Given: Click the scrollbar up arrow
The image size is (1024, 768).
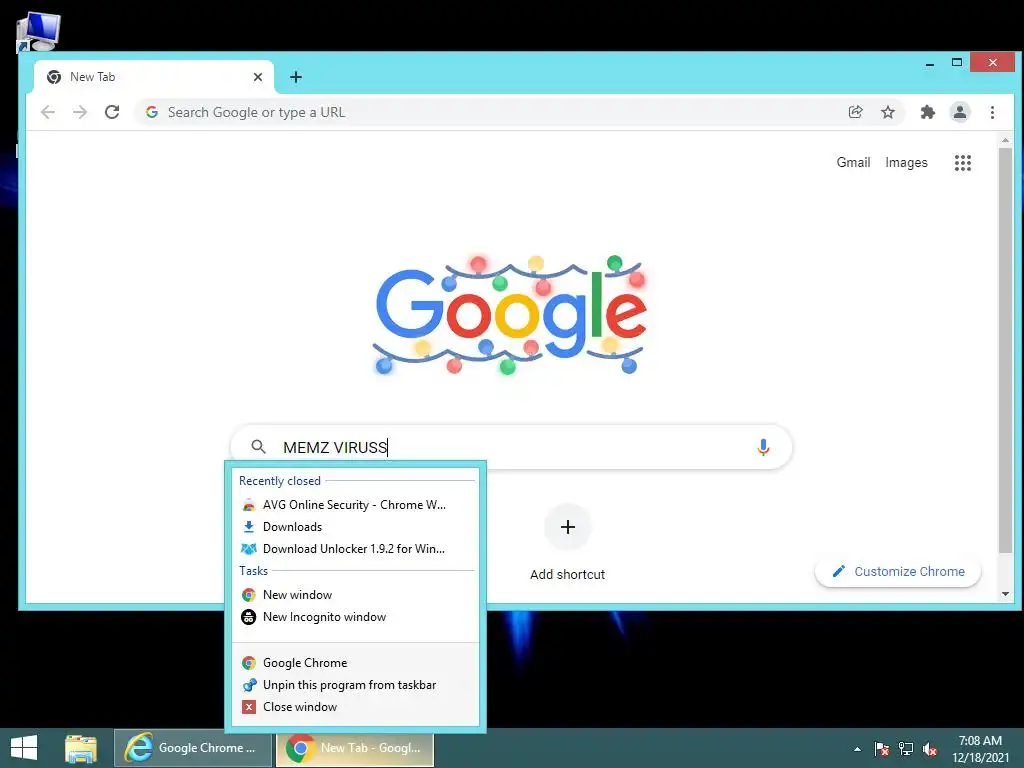Looking at the screenshot, I should (x=1005, y=140).
